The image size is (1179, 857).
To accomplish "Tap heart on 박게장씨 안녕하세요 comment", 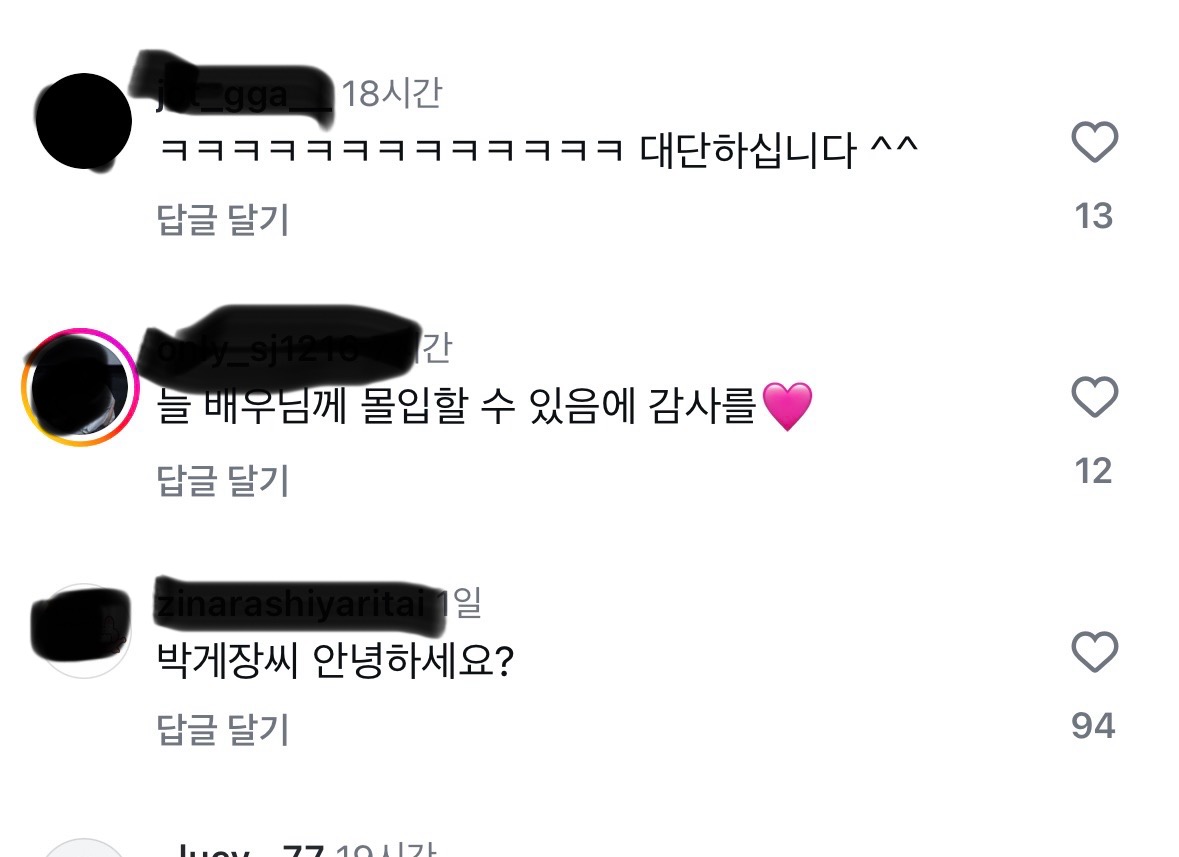I will pos(1094,651).
